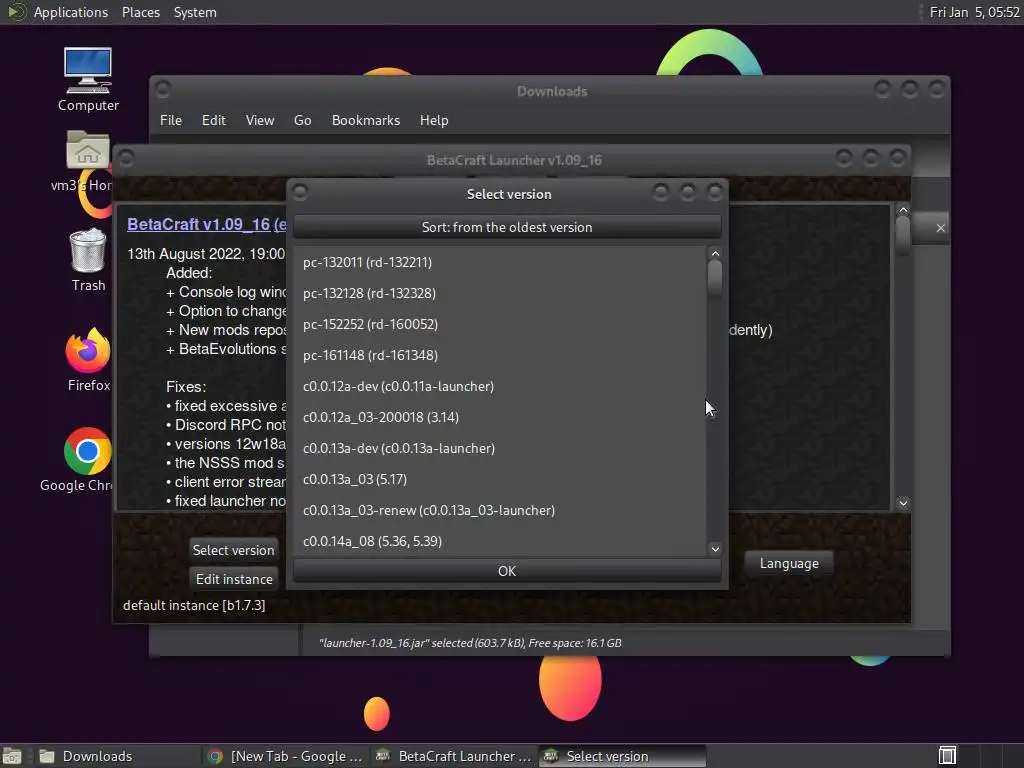Open Help menu in the Downloads window
The width and height of the screenshot is (1024, 768).
click(434, 120)
